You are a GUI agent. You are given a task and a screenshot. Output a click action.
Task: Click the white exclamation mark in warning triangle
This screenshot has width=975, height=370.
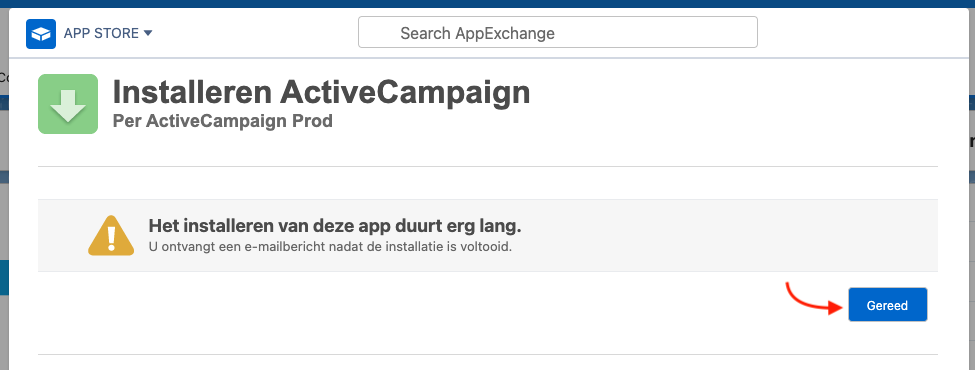[x=111, y=238]
